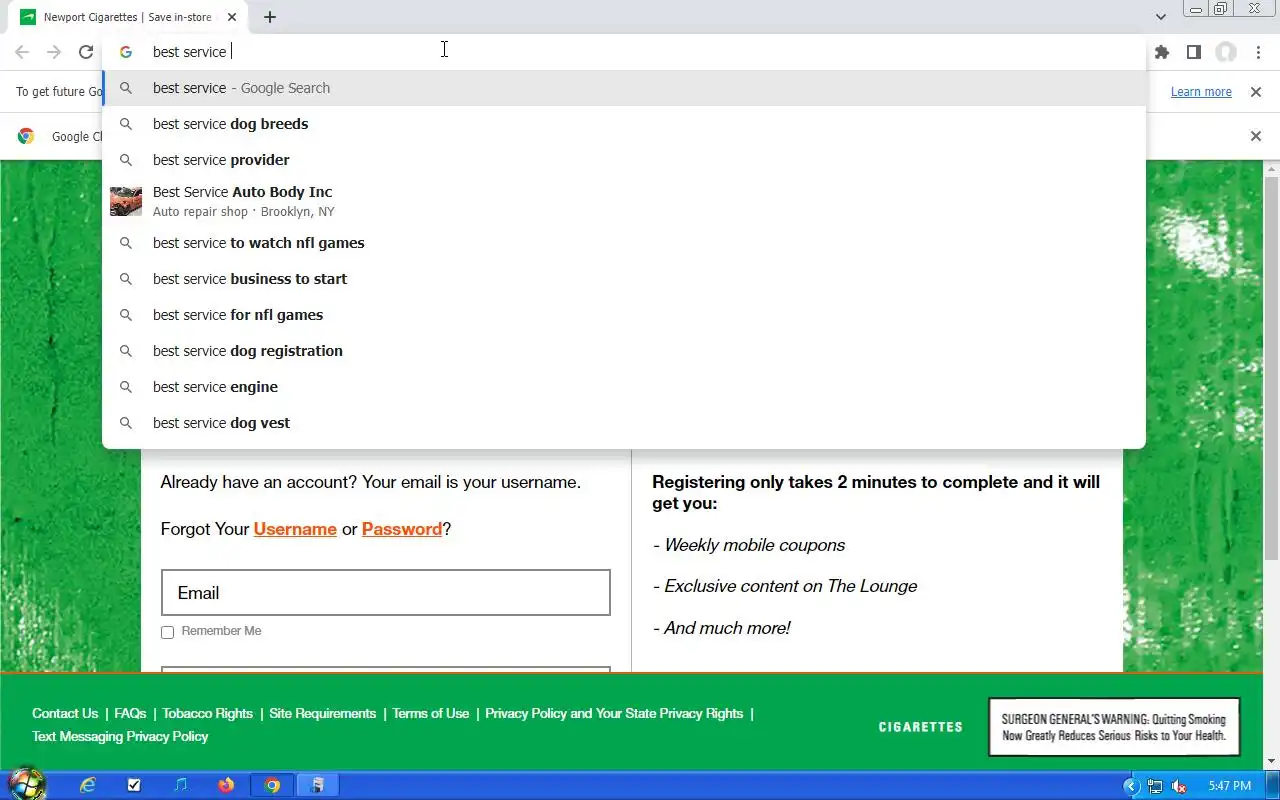
Task: Pick 'best service for nfl games' suggestion
Action: coord(624,315)
